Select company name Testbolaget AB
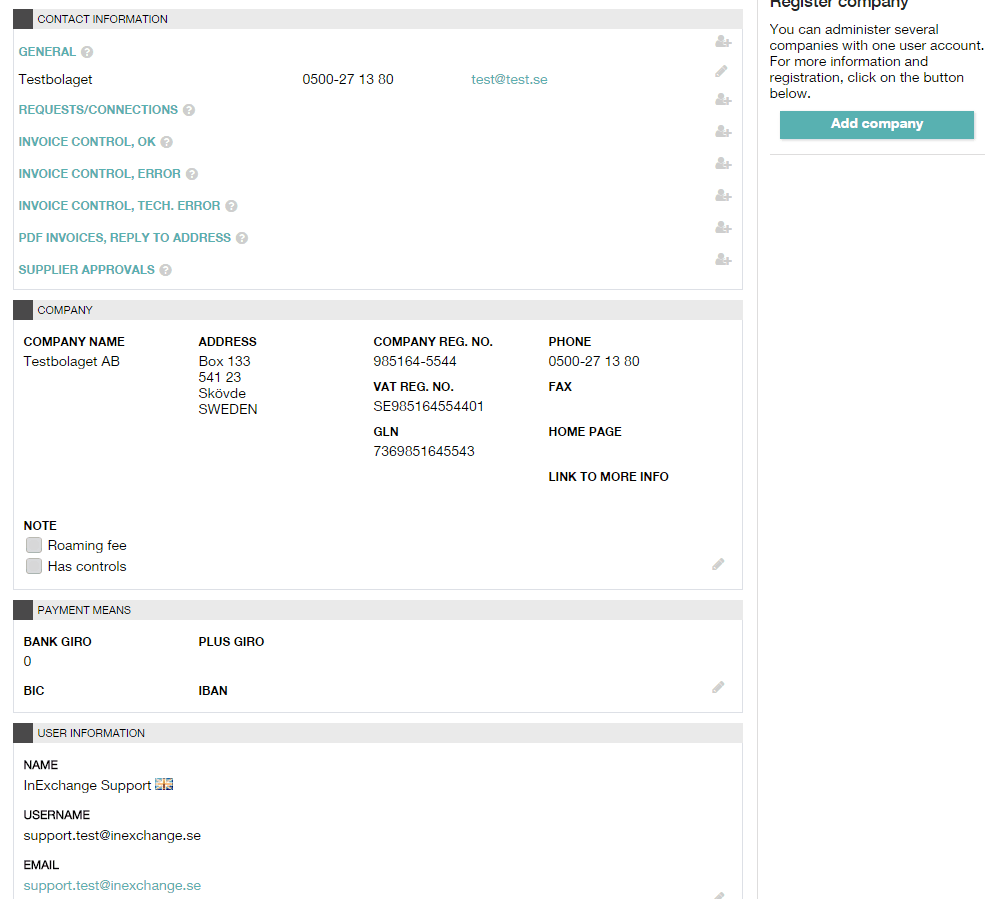 click(x=72, y=361)
